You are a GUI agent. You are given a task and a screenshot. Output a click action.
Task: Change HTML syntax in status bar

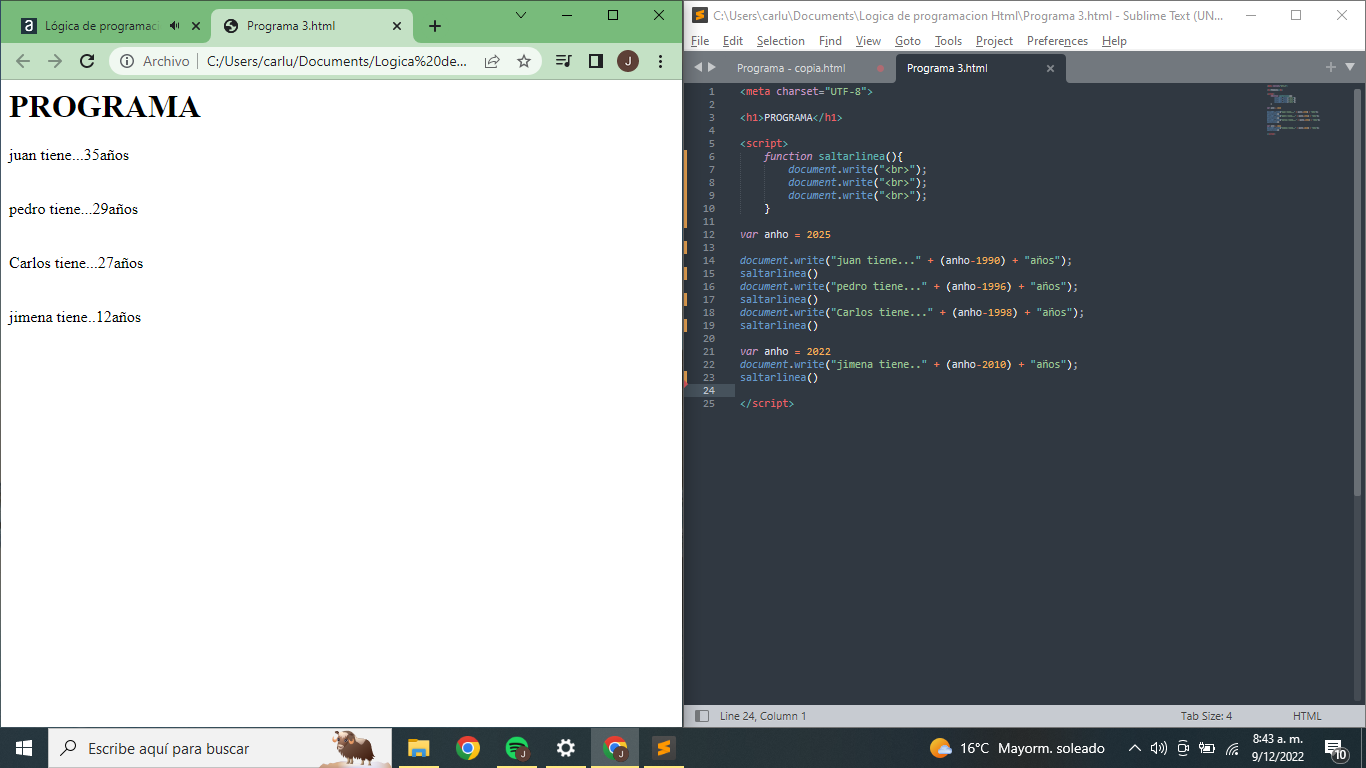pos(1307,716)
